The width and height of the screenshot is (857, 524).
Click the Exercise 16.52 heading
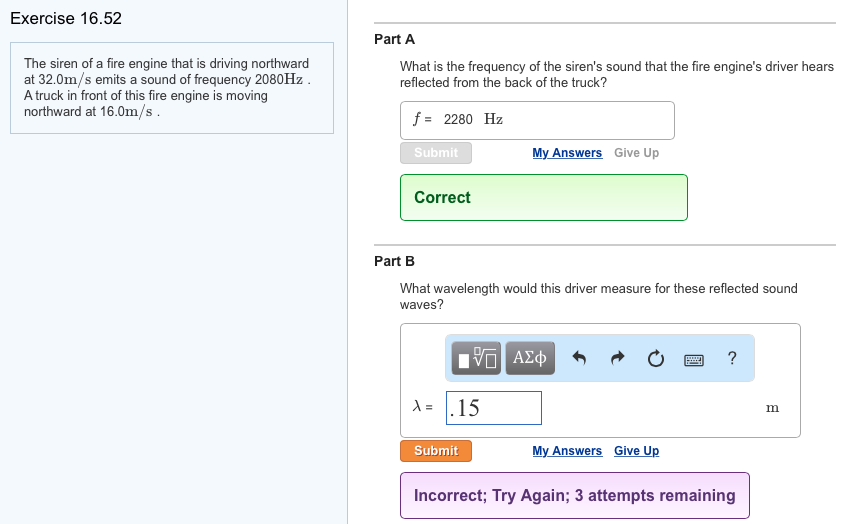(x=66, y=19)
